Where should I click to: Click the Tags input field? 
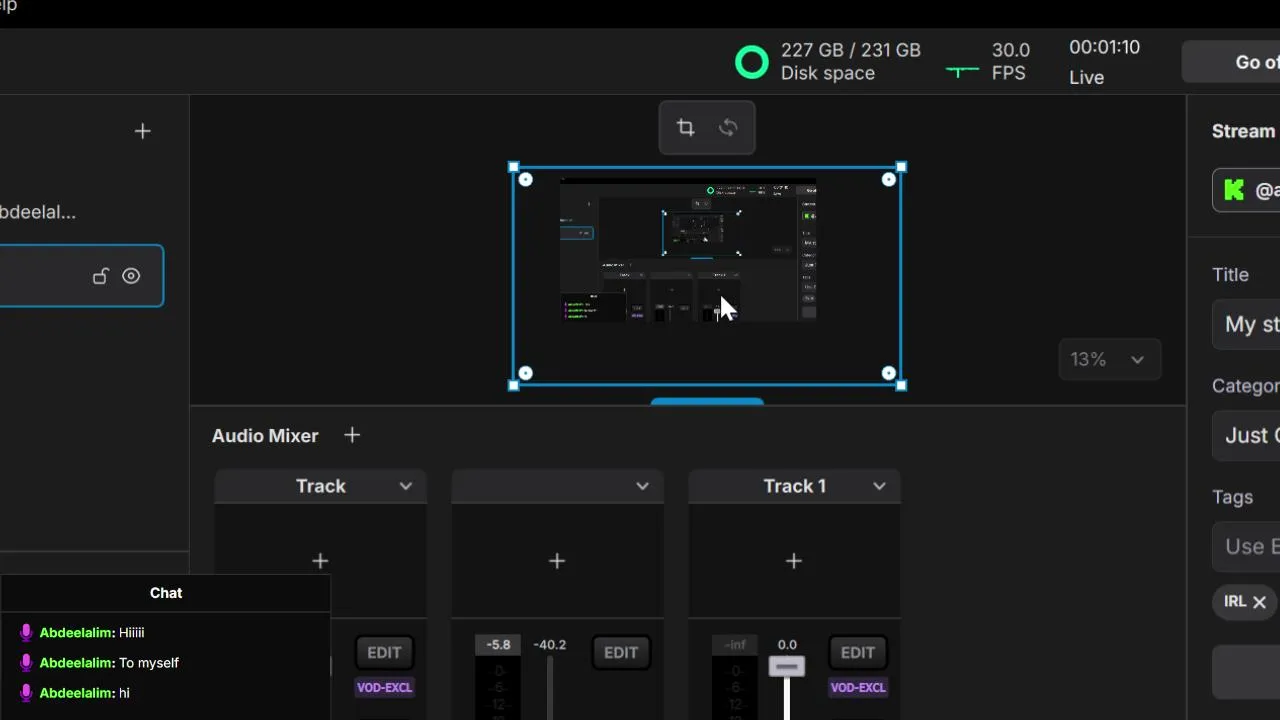point(1246,546)
